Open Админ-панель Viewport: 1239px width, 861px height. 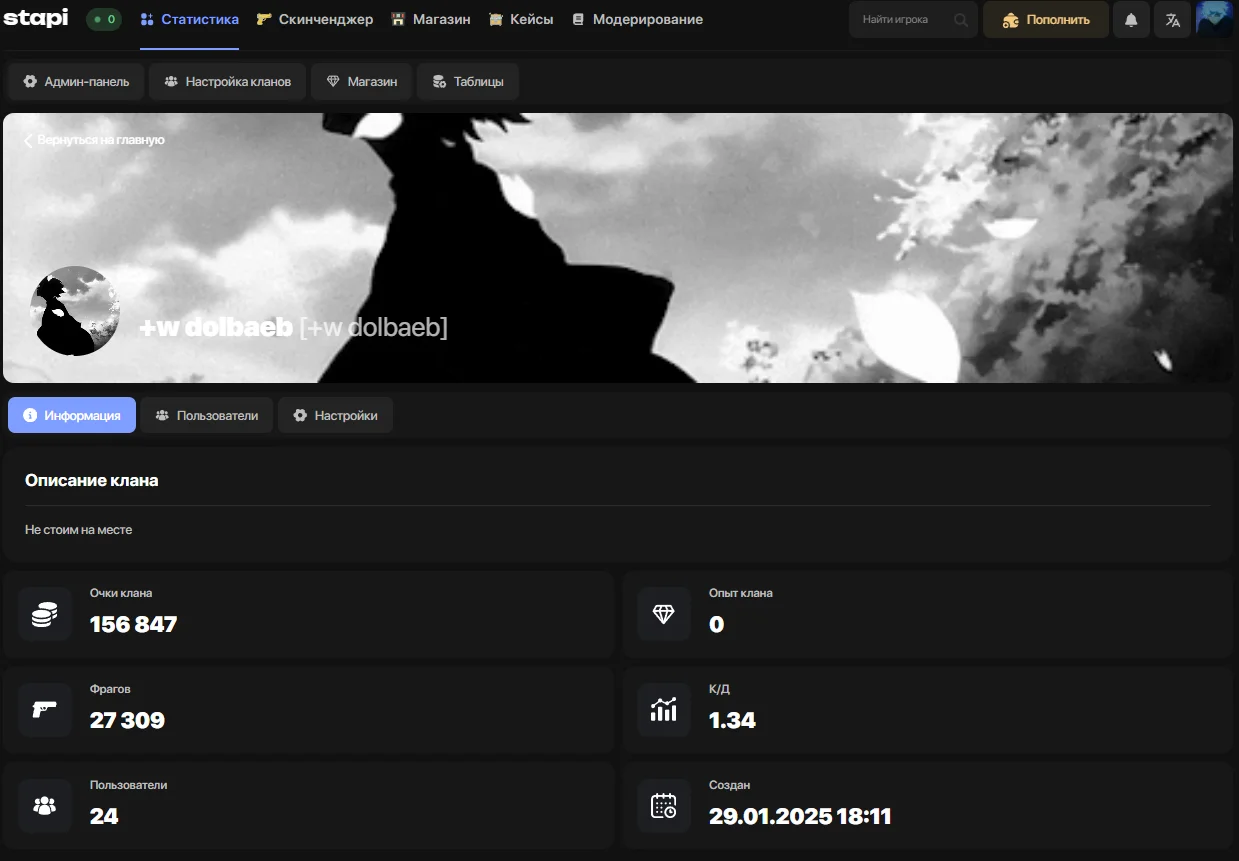(76, 82)
